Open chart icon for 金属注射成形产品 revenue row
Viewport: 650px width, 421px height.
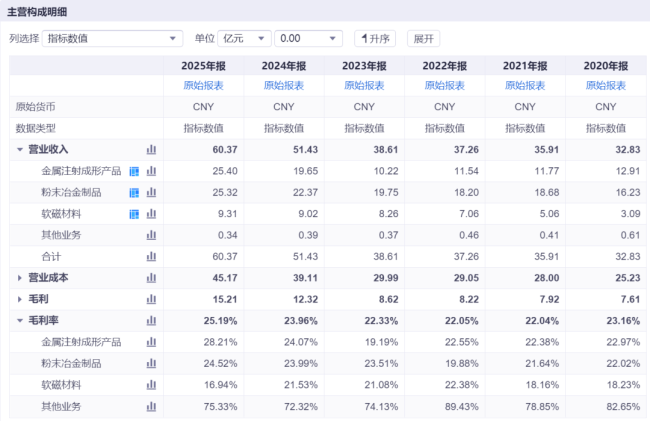[x=151, y=171]
